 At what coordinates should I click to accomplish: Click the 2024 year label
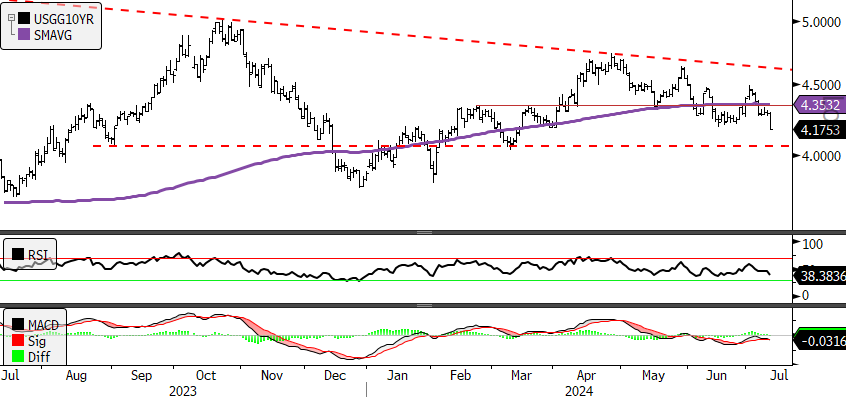pos(579,391)
